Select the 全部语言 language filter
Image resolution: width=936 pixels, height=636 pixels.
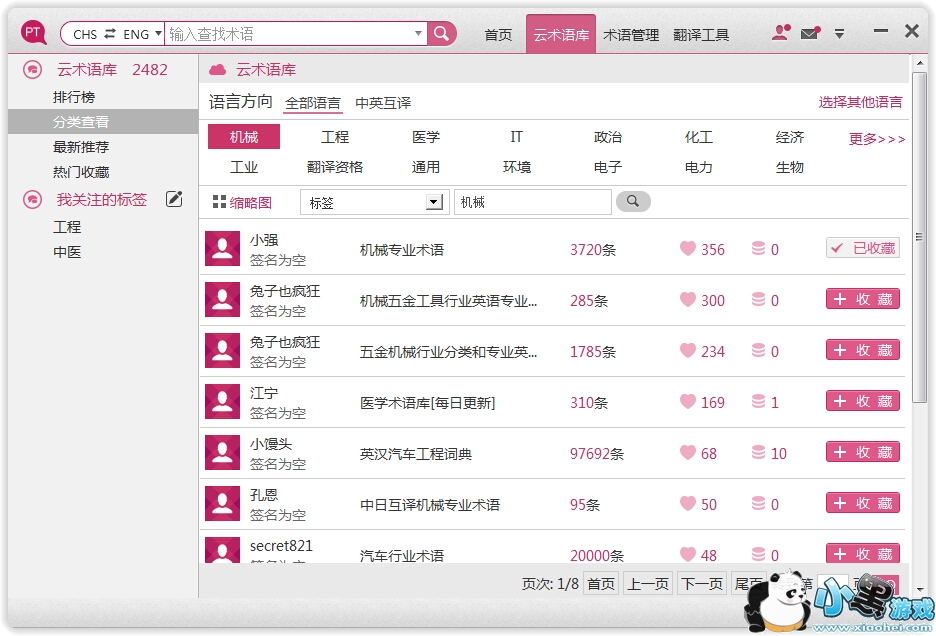(312, 103)
